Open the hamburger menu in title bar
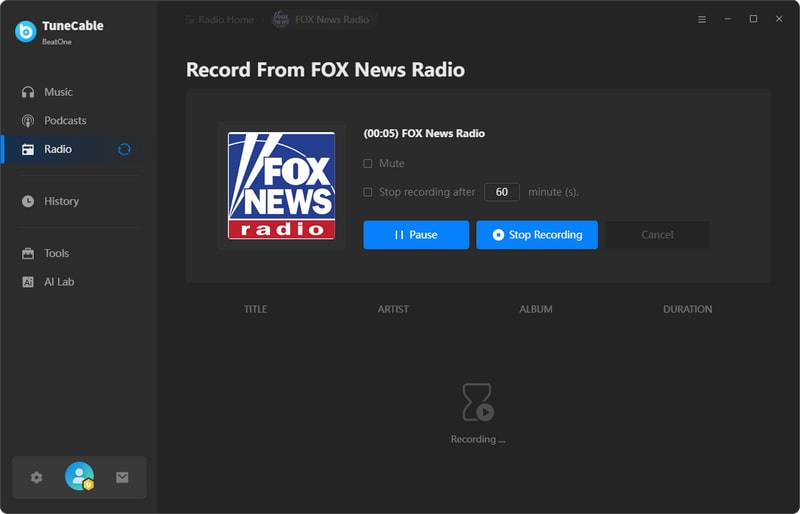Screen dimensions: 800x514 [702, 19]
